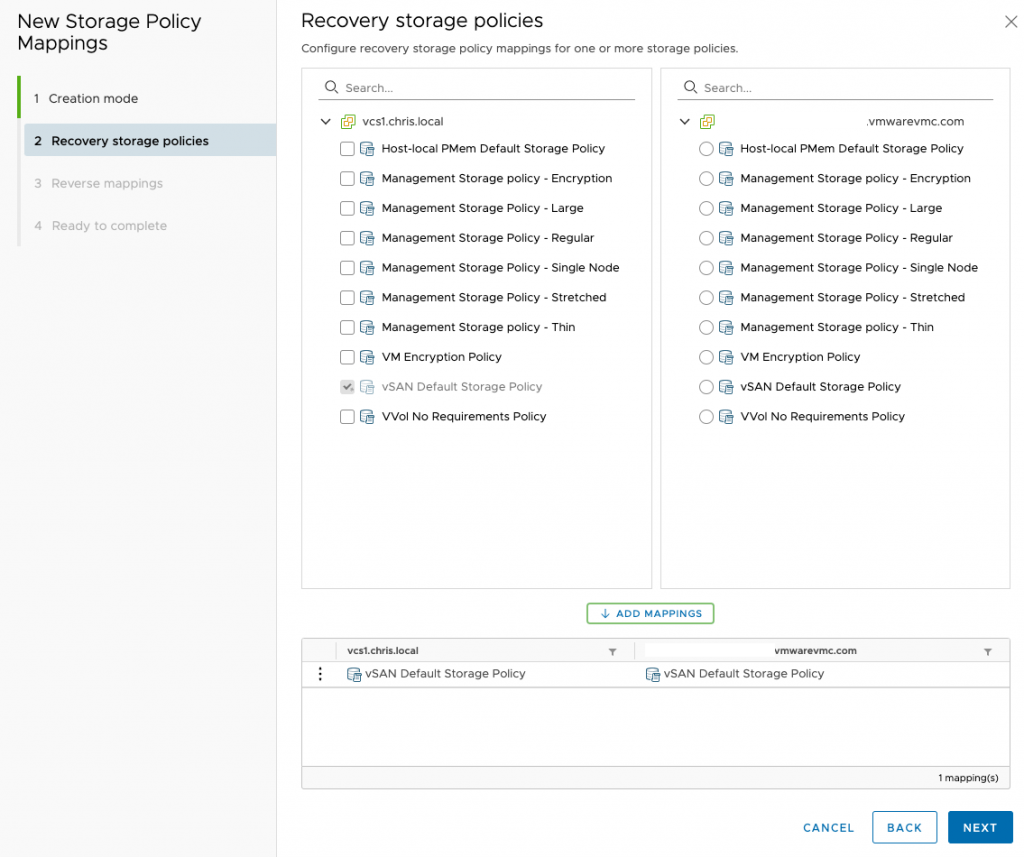Click policy icon beside right Single Node policy
This screenshot has width=1024, height=857.
coord(726,268)
